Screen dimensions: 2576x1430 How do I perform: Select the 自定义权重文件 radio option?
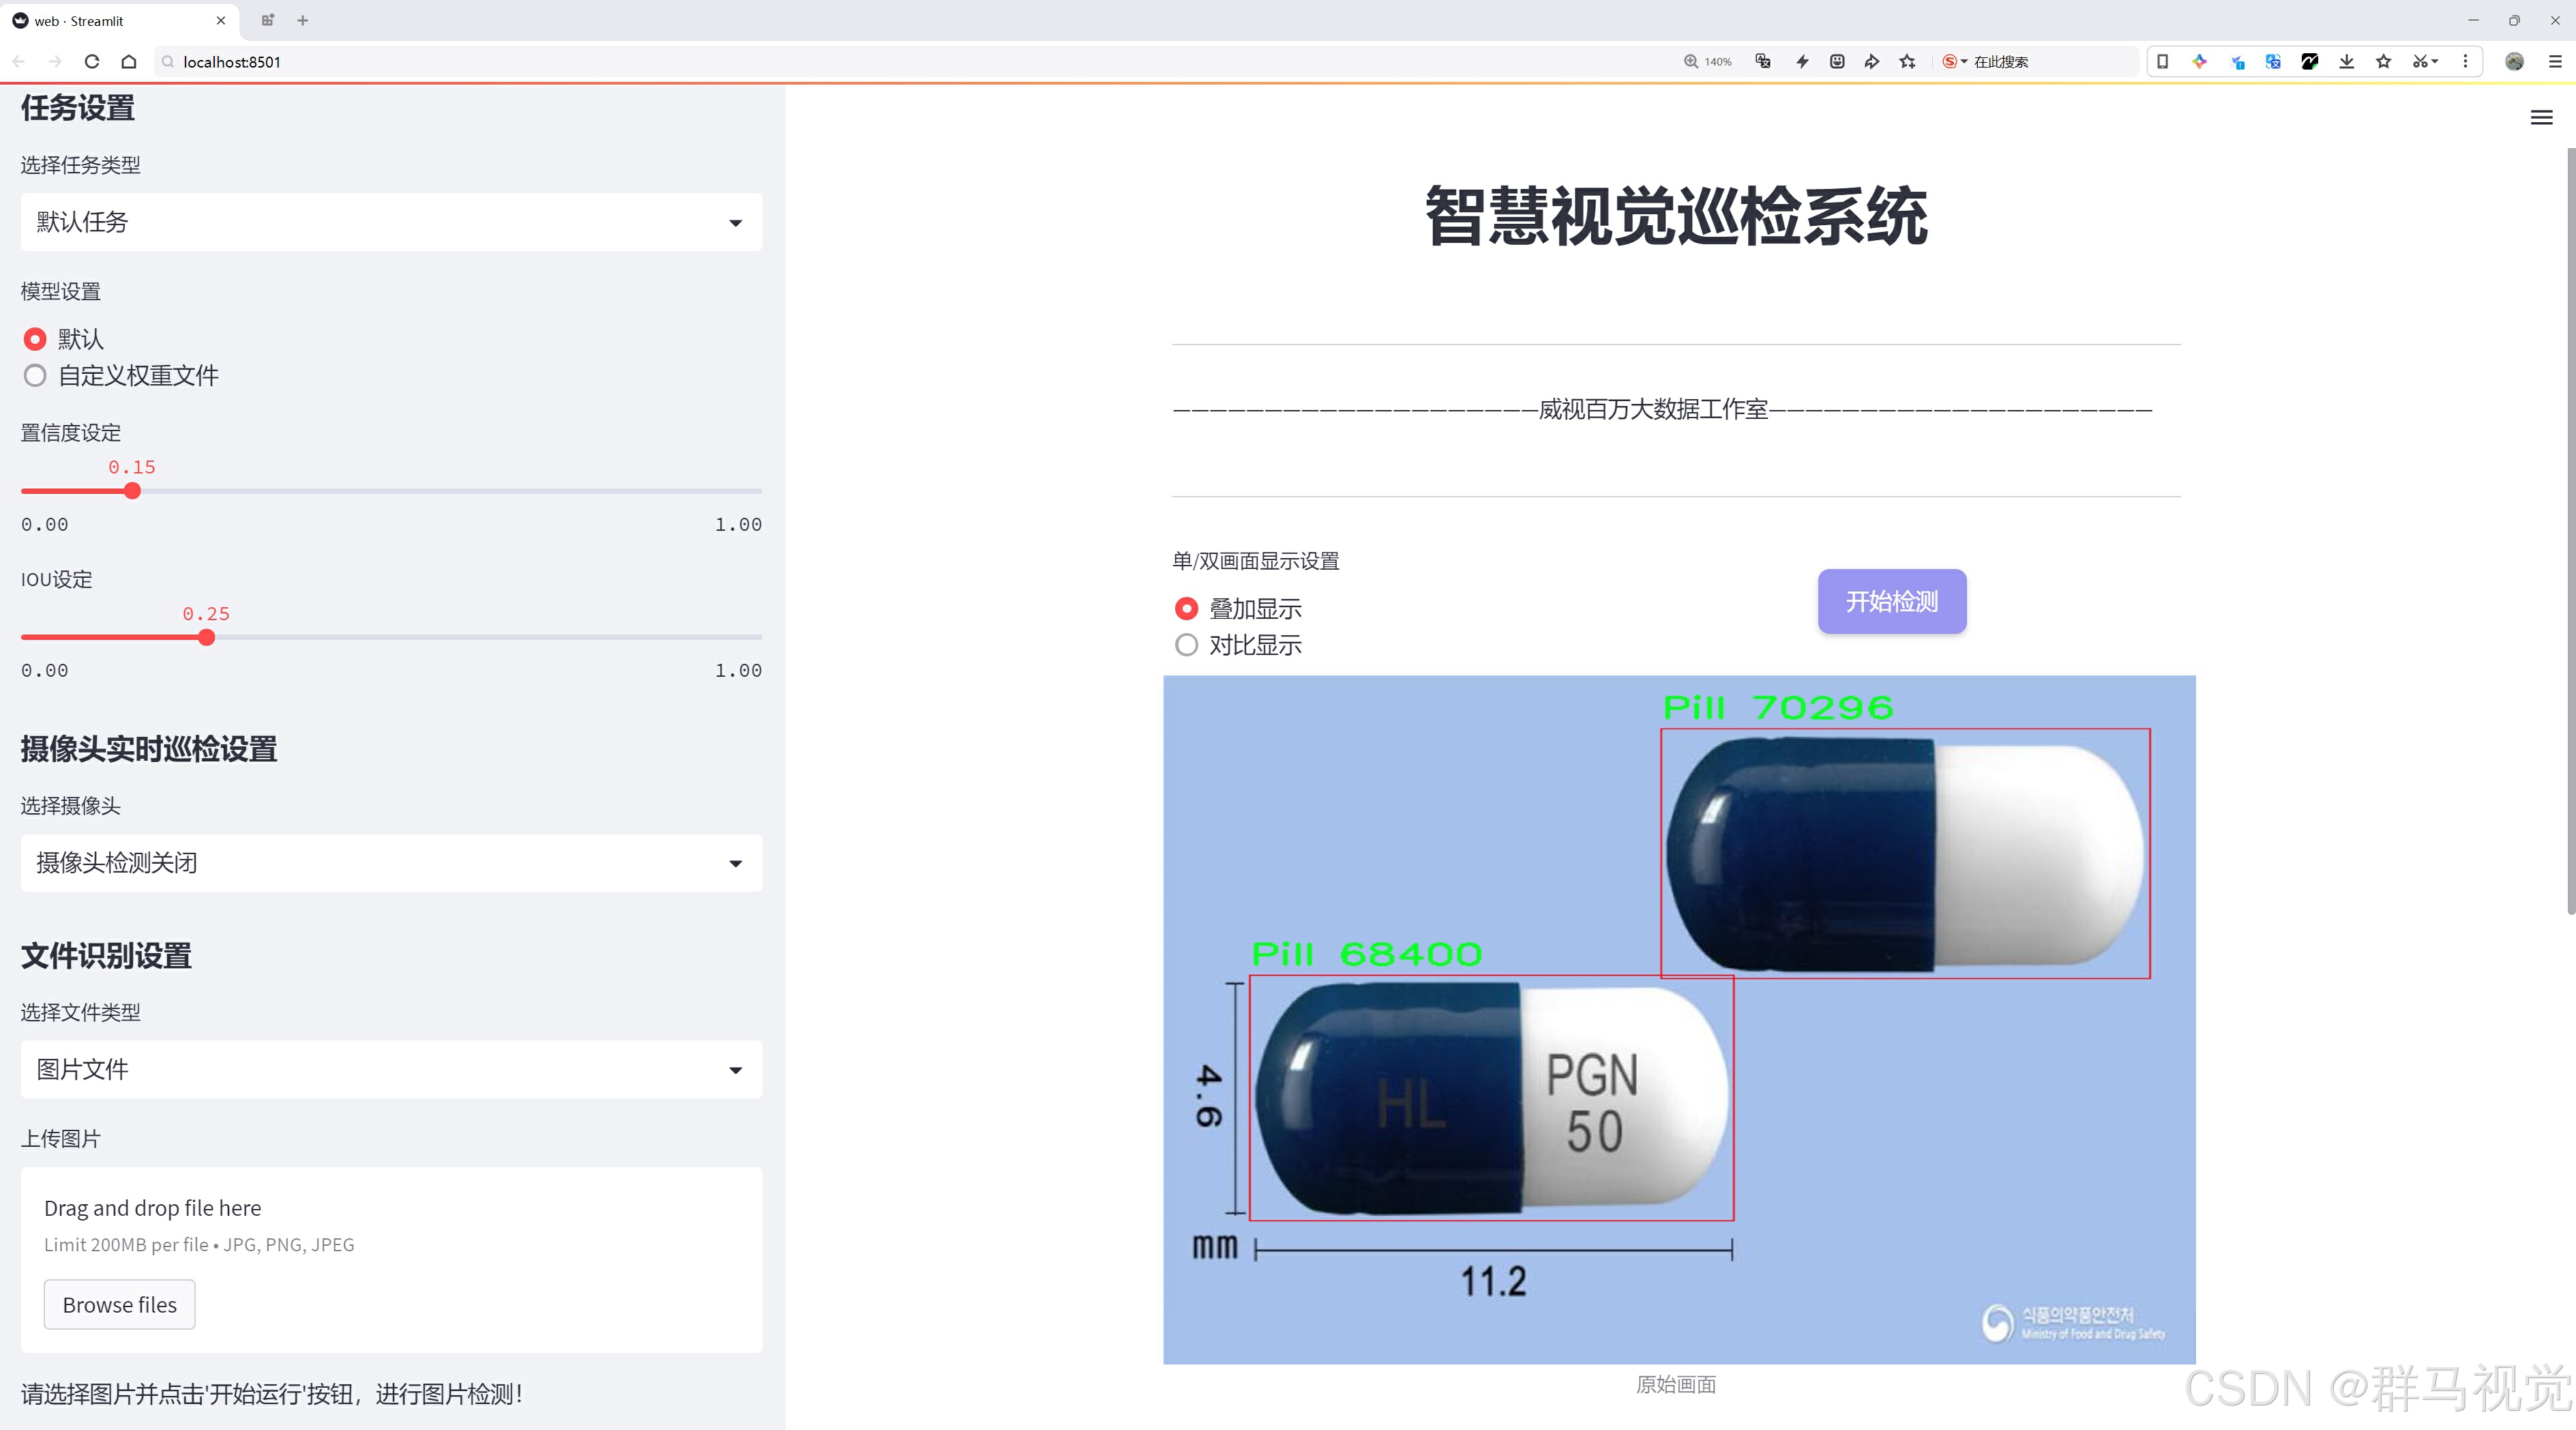click(36, 376)
